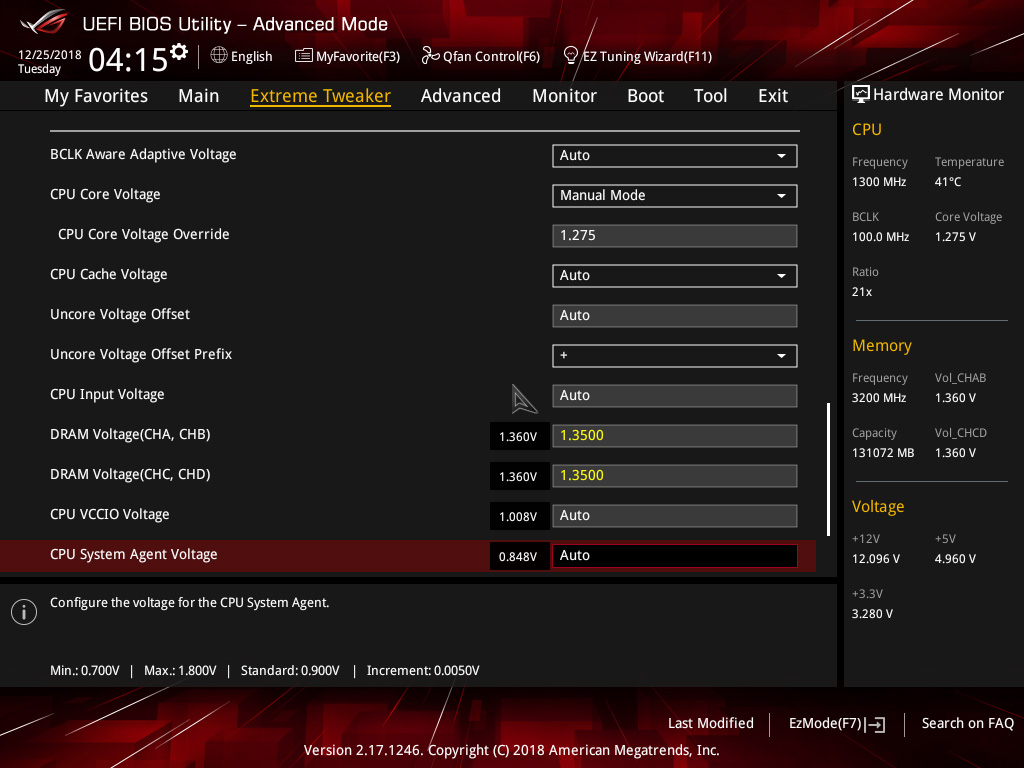The width and height of the screenshot is (1024, 768).
Task: Click the settings list vertical scrollbar
Action: pos(828,469)
